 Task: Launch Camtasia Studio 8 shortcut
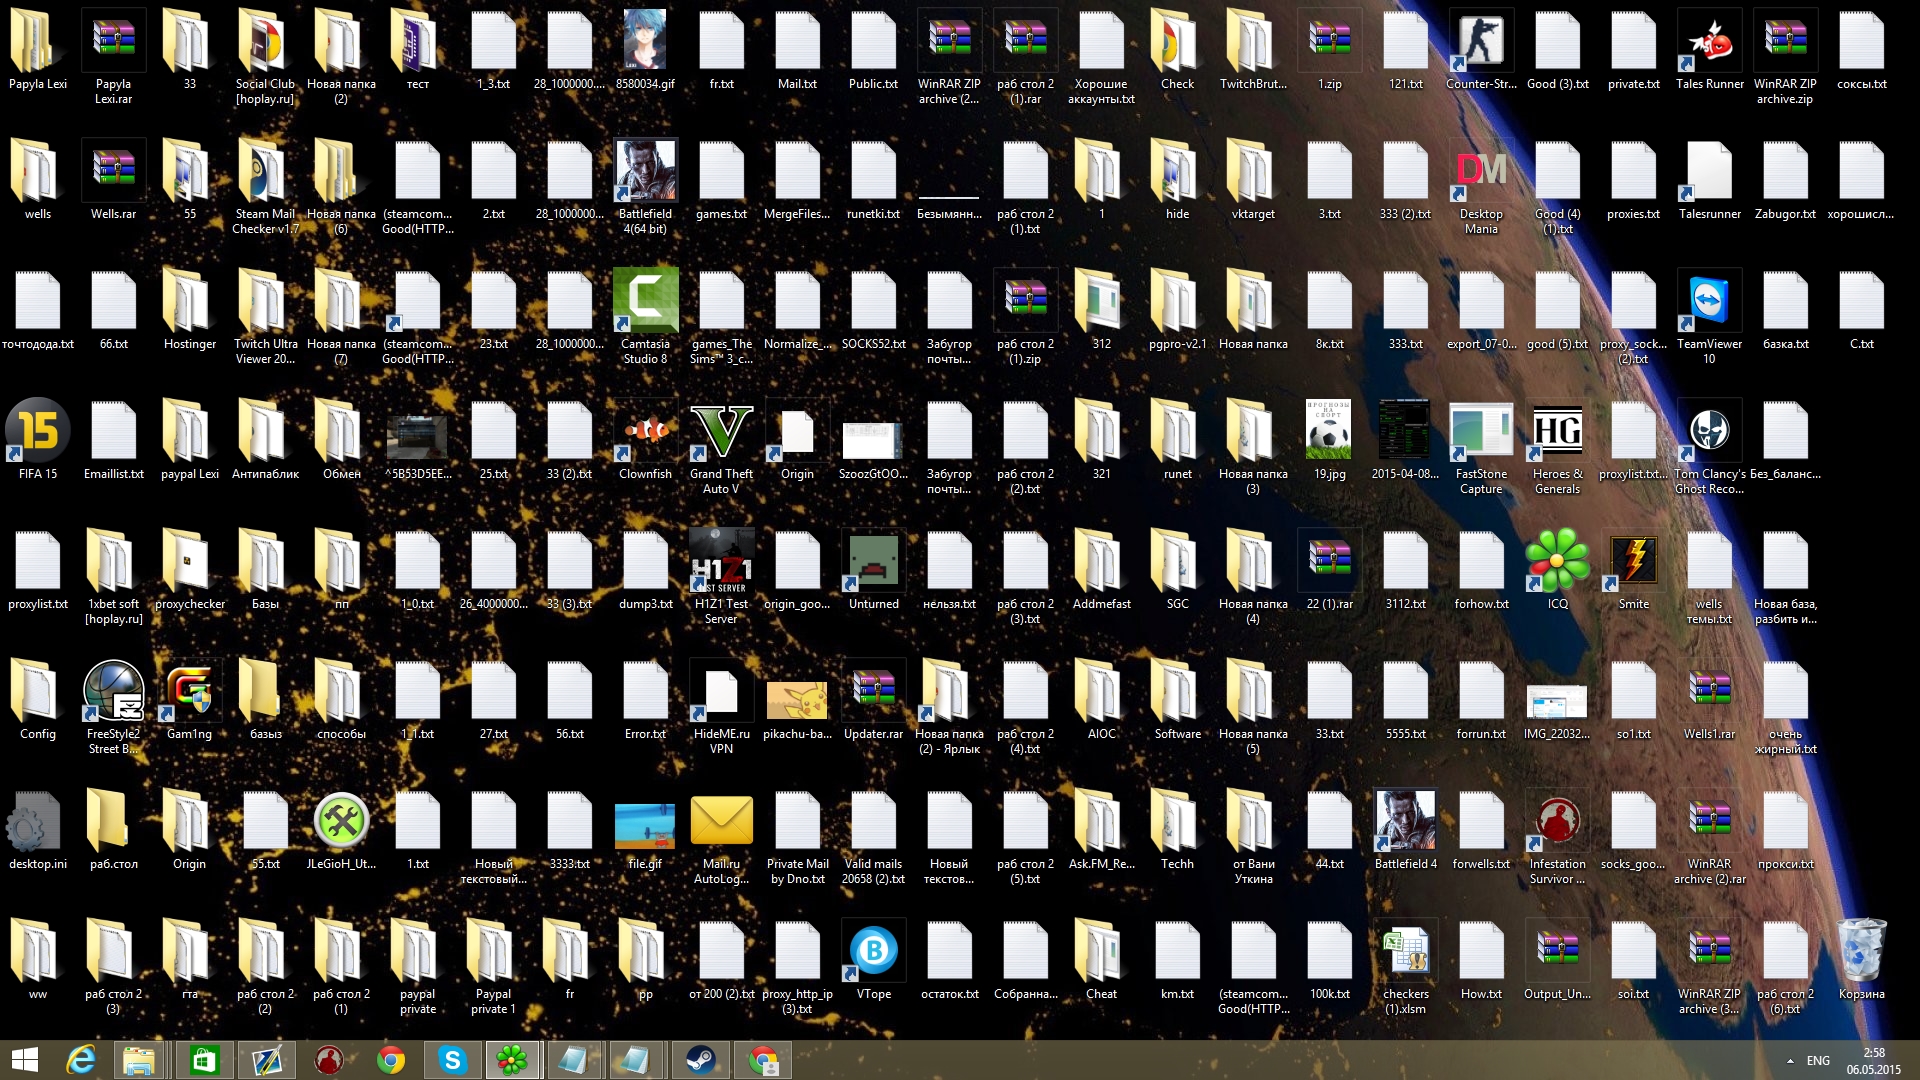[646, 301]
